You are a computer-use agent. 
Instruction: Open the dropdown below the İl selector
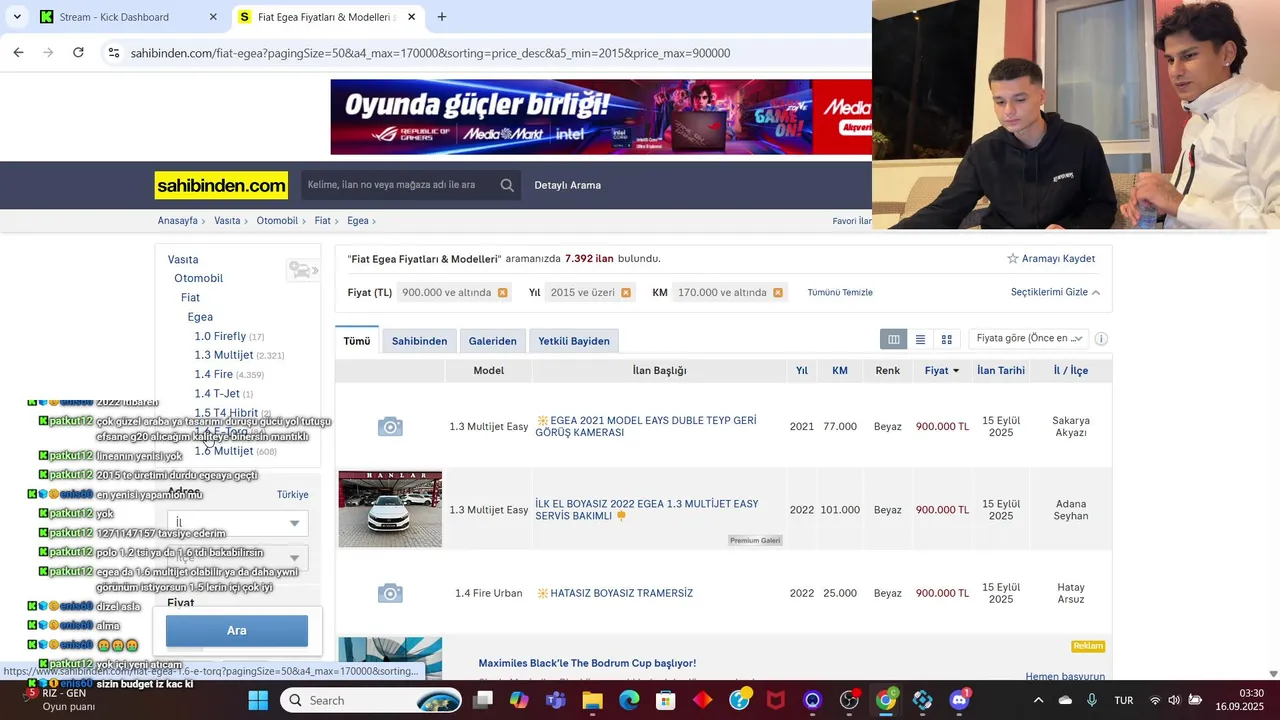[x=238, y=557]
